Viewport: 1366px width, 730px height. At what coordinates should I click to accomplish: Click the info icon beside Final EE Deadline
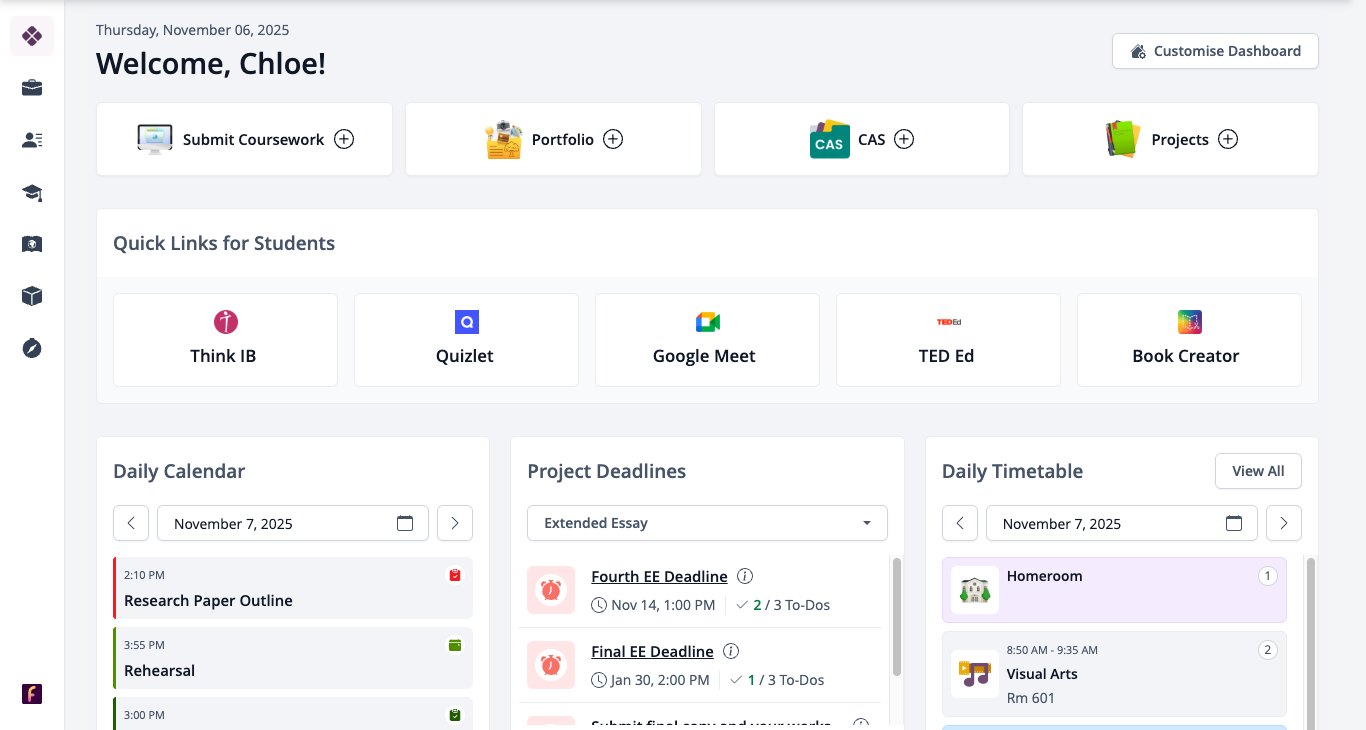coord(731,651)
